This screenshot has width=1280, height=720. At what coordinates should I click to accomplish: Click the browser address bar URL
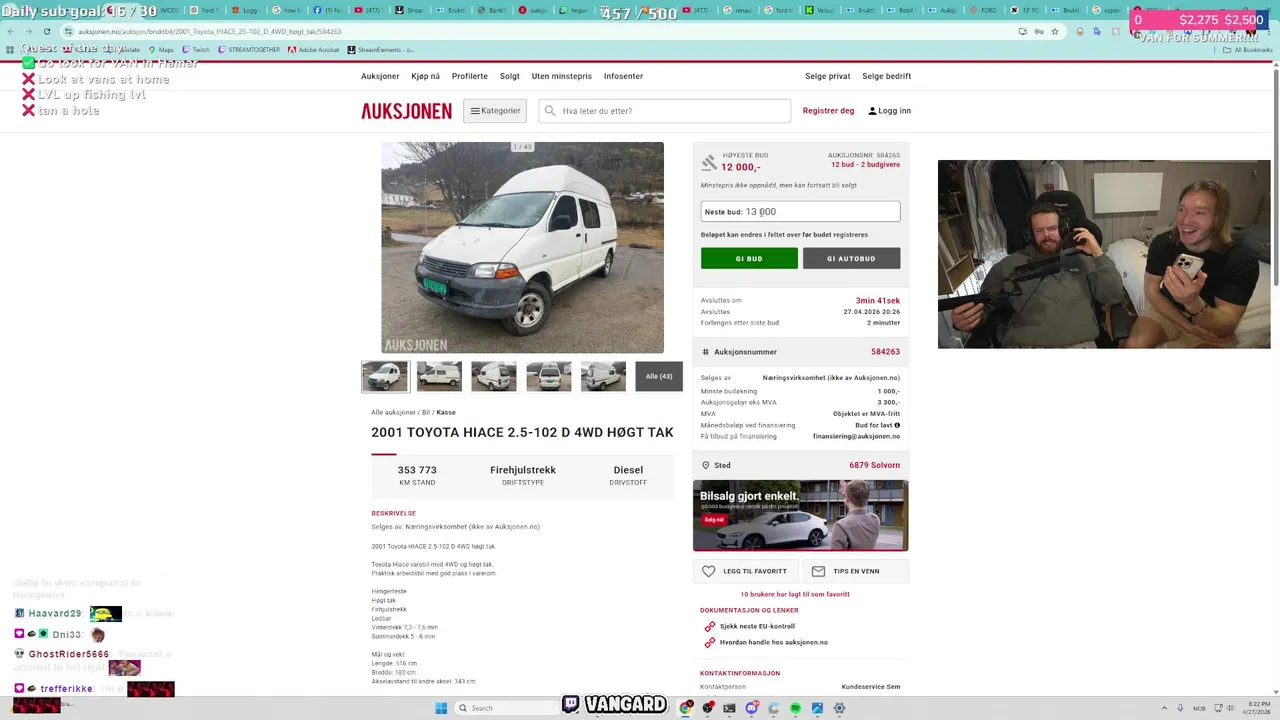point(210,31)
